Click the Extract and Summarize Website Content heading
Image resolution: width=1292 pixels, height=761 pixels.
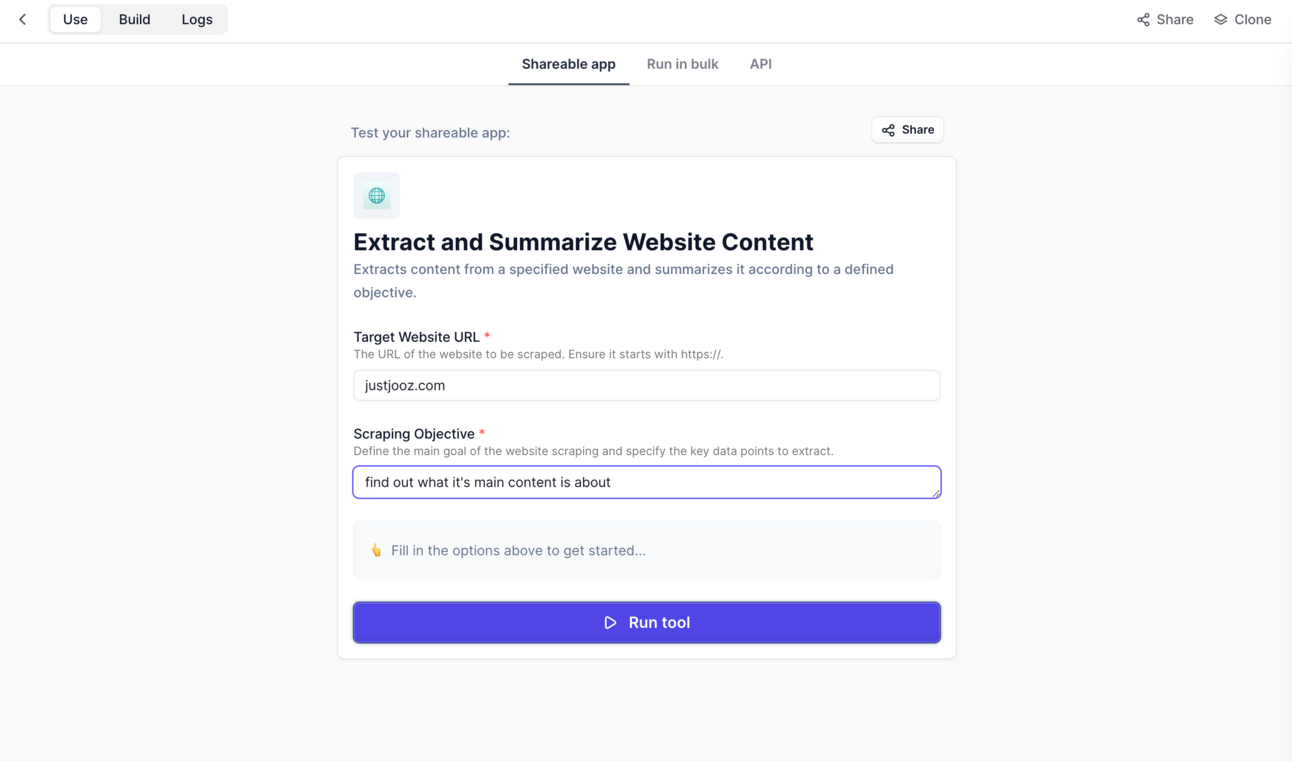click(583, 242)
